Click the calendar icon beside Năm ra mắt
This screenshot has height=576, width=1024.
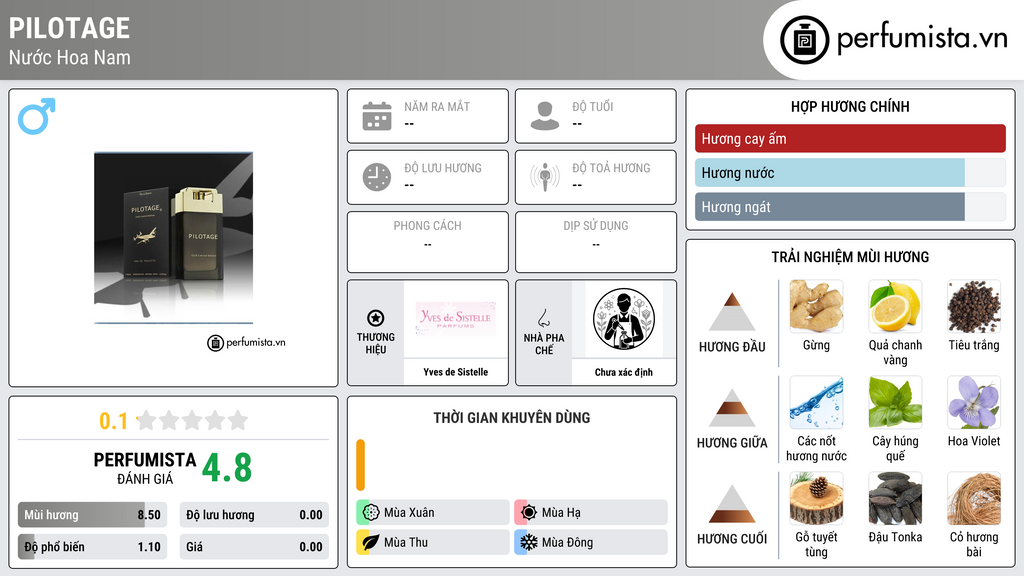click(377, 116)
